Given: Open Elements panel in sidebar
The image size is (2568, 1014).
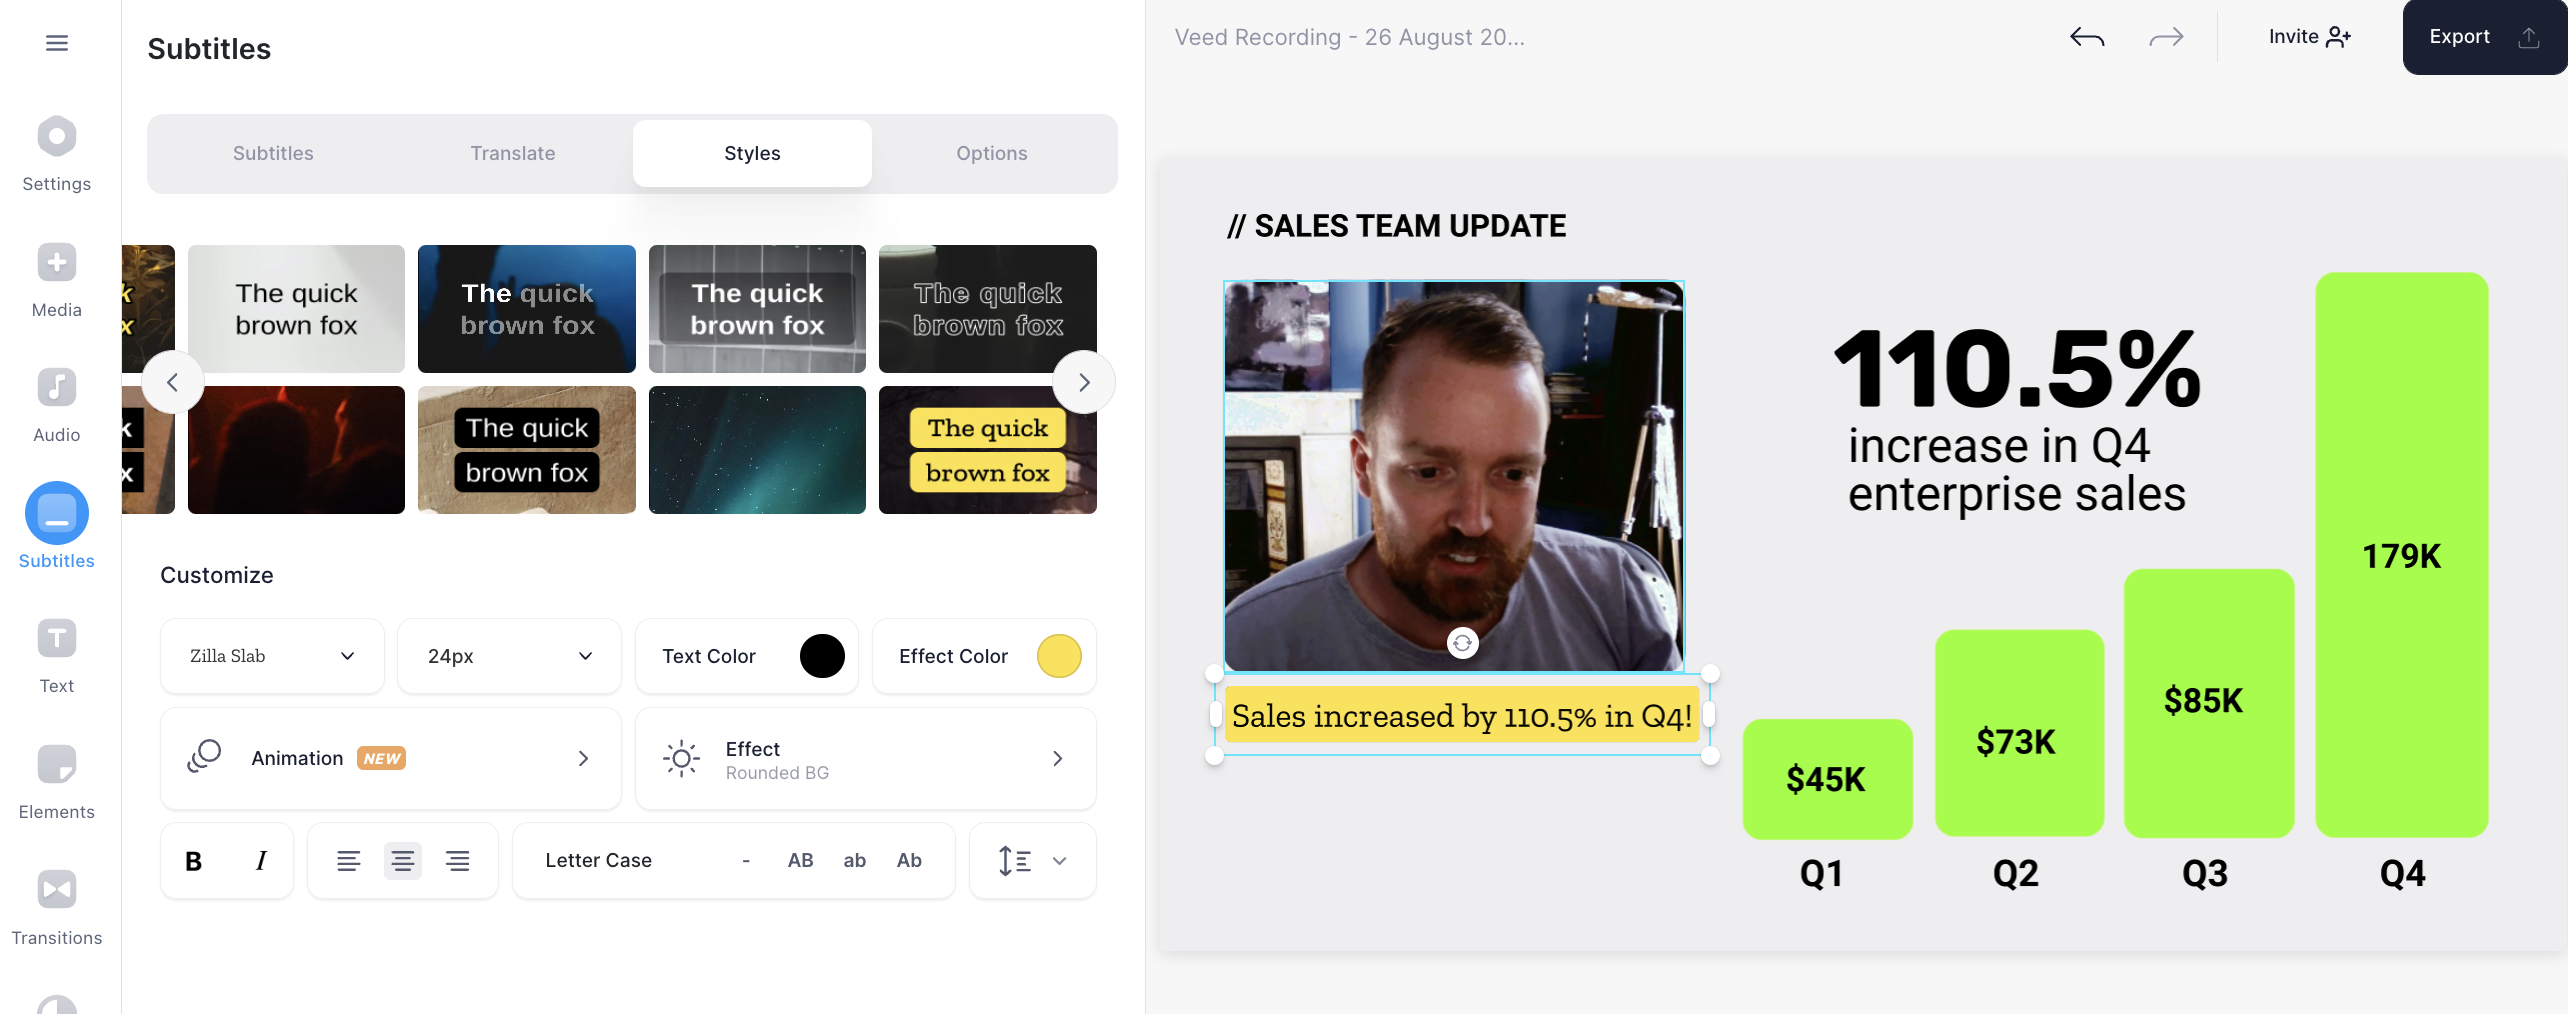Looking at the screenshot, I should 57,783.
